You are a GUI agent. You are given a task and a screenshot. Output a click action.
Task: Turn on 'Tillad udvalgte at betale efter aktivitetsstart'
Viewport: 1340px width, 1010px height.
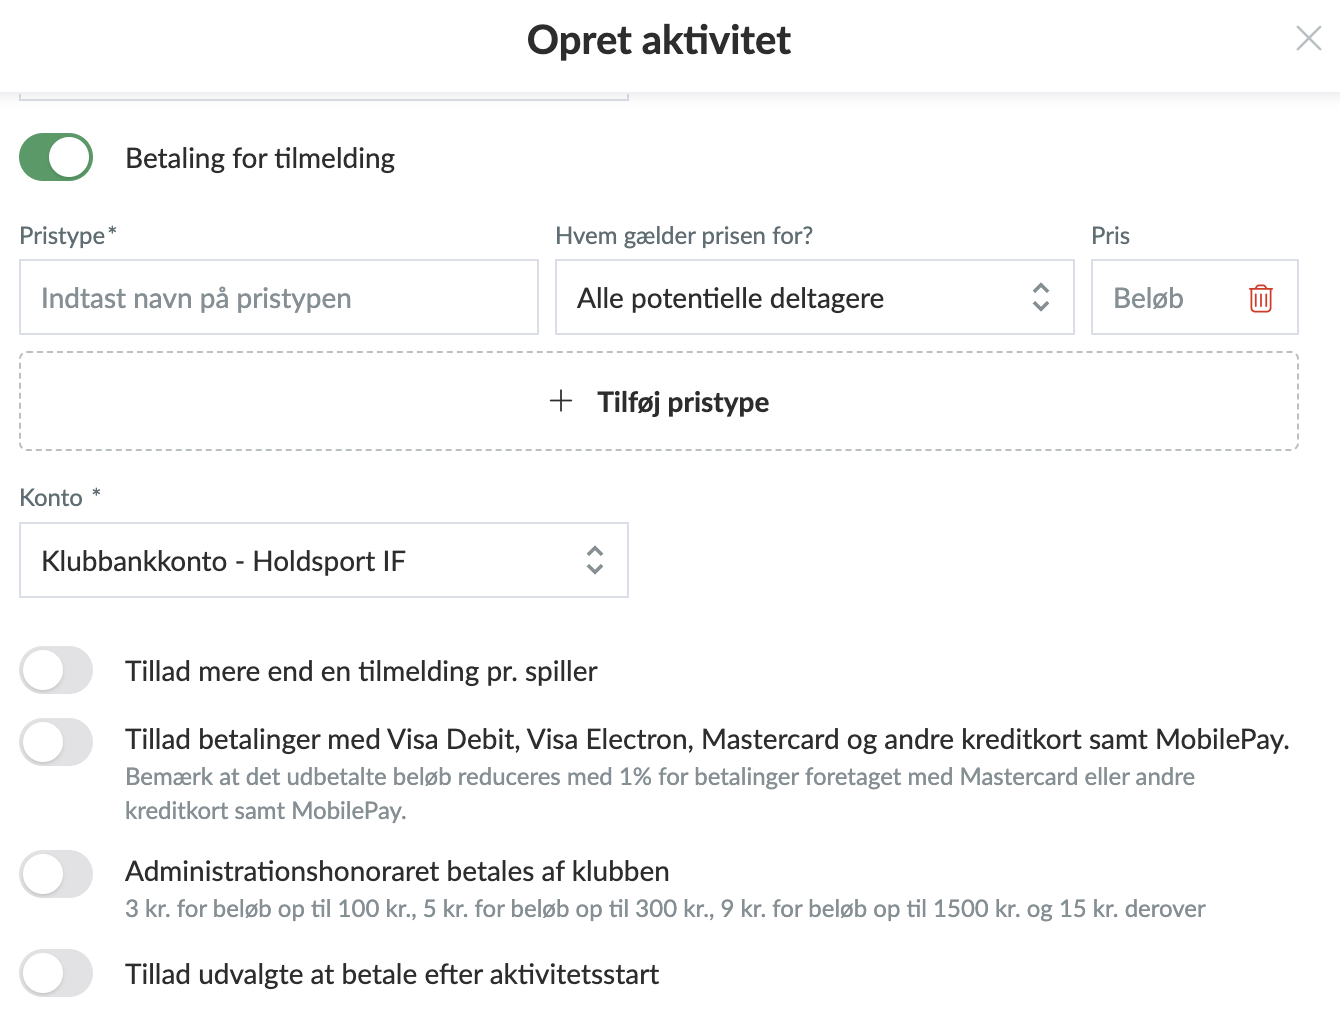[56, 973]
